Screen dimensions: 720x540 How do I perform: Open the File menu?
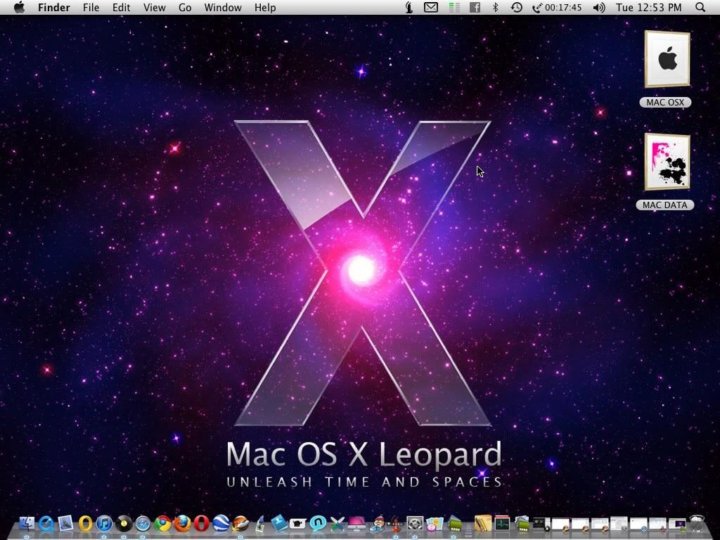pos(91,7)
